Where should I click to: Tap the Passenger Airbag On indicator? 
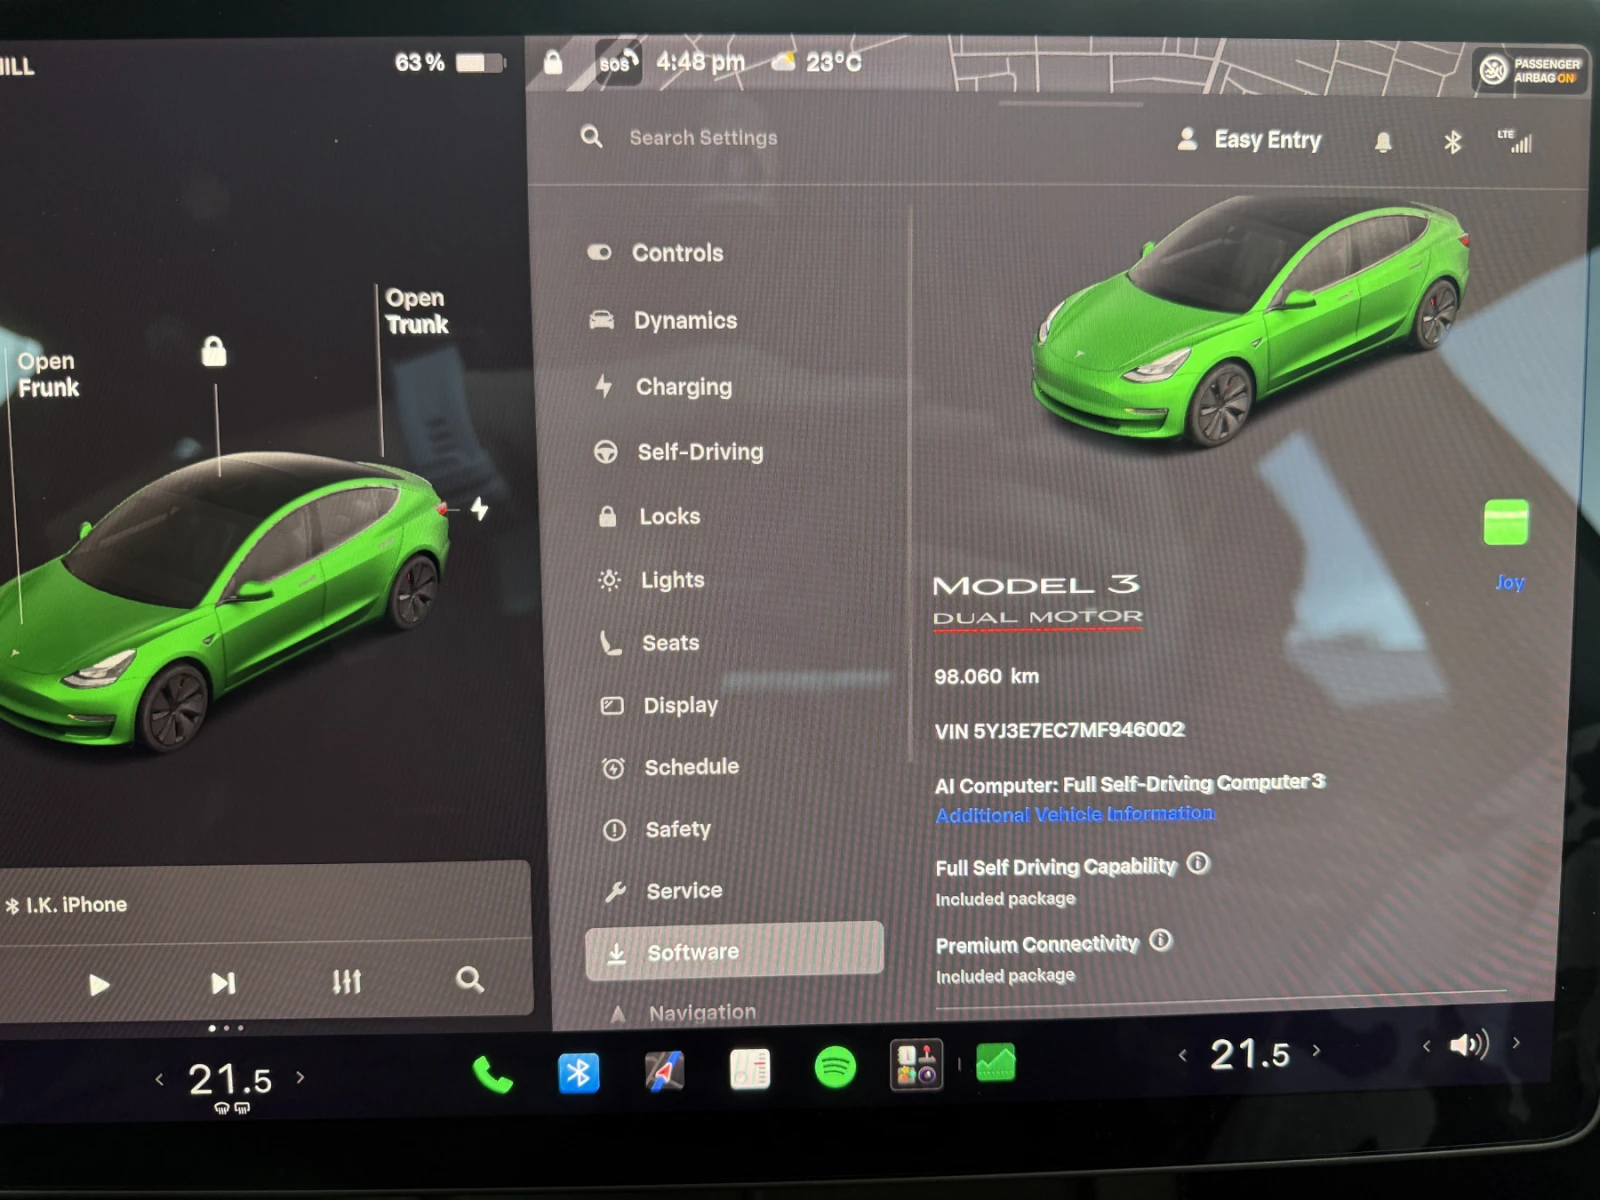[x=1530, y=70]
